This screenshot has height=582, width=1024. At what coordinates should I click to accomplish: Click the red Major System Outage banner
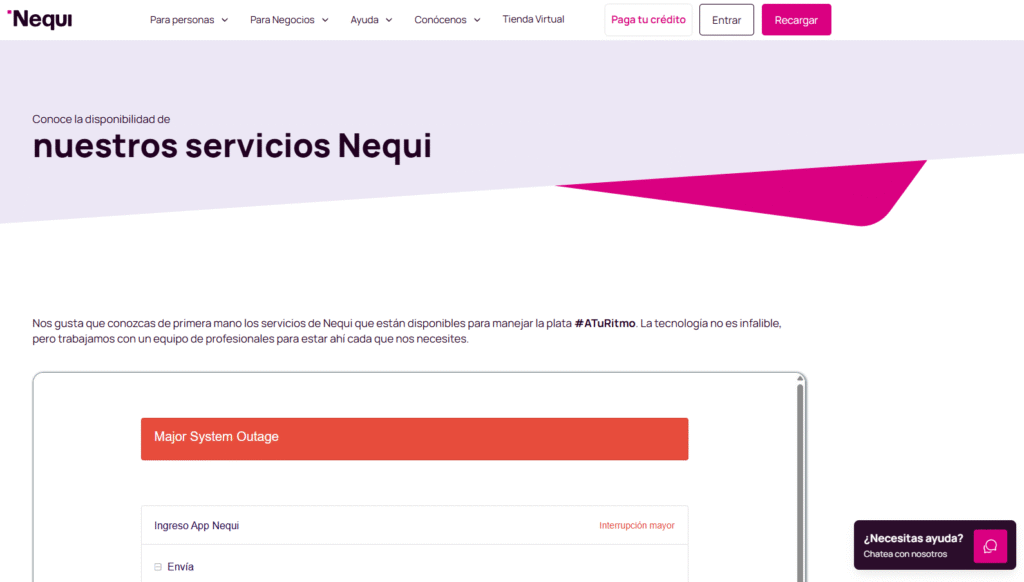click(x=414, y=439)
